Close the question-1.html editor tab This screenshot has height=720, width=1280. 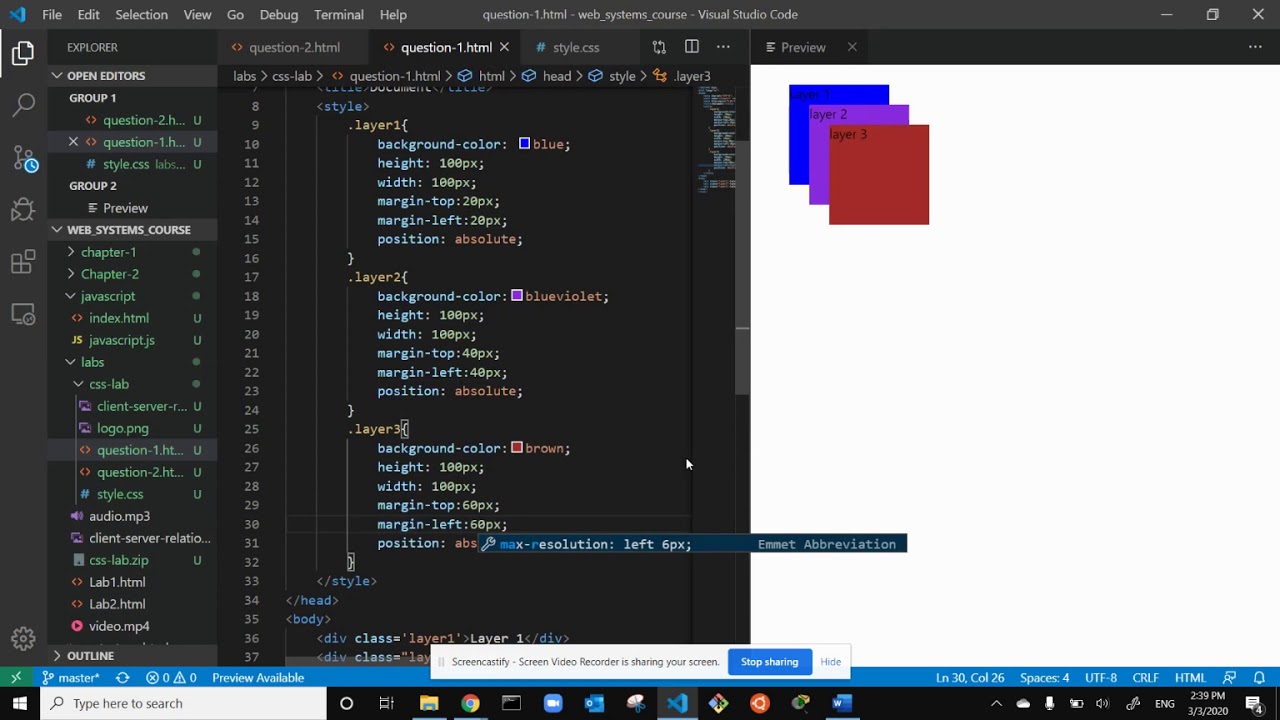pyautogui.click(x=504, y=47)
